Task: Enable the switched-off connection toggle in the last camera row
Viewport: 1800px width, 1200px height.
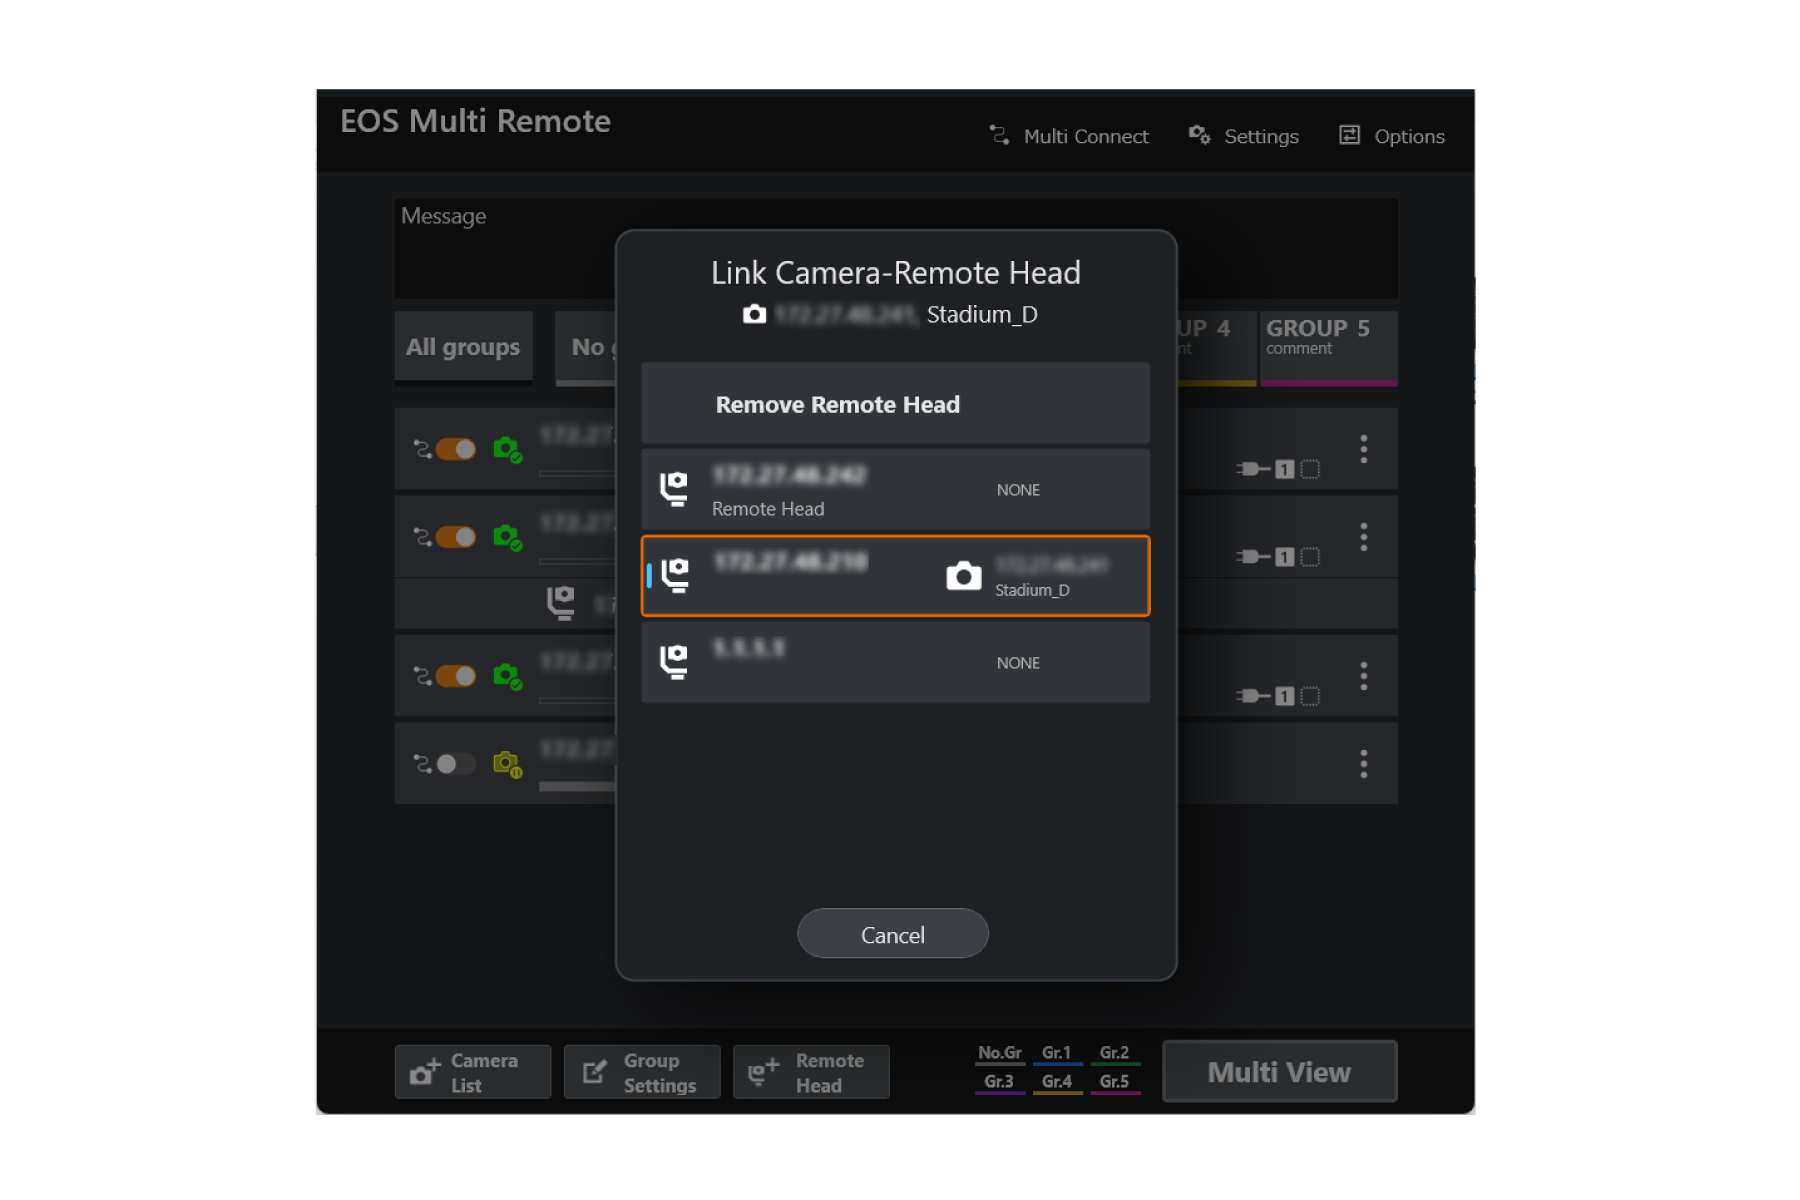Action: 456,764
